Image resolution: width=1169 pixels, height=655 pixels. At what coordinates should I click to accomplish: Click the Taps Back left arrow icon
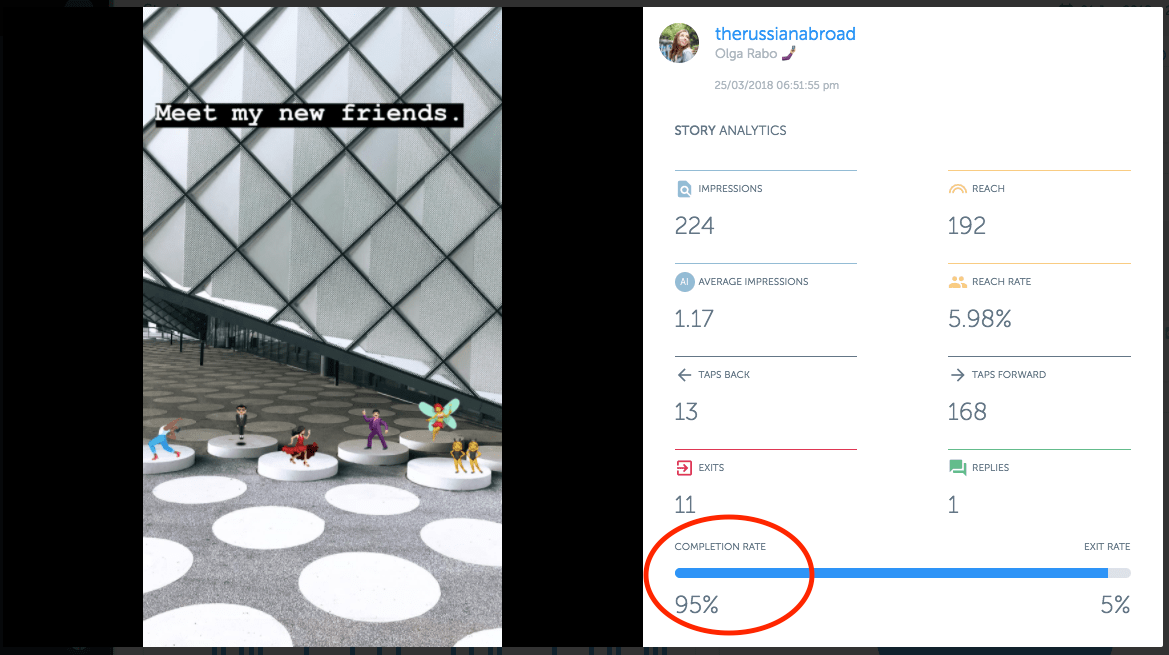point(684,375)
